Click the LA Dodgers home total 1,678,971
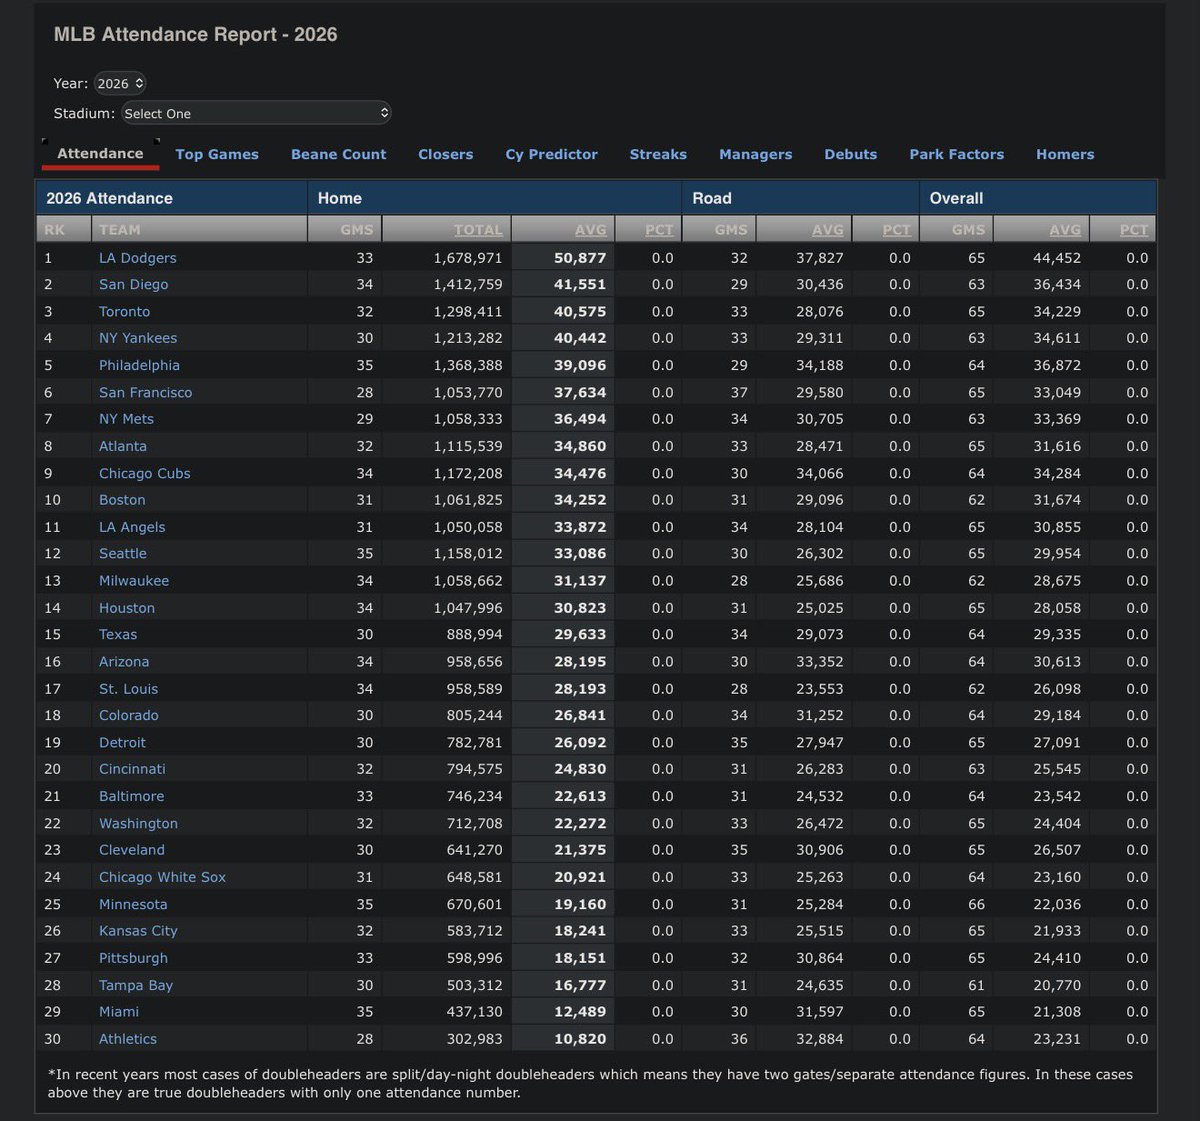This screenshot has width=1200, height=1121. [x=468, y=258]
